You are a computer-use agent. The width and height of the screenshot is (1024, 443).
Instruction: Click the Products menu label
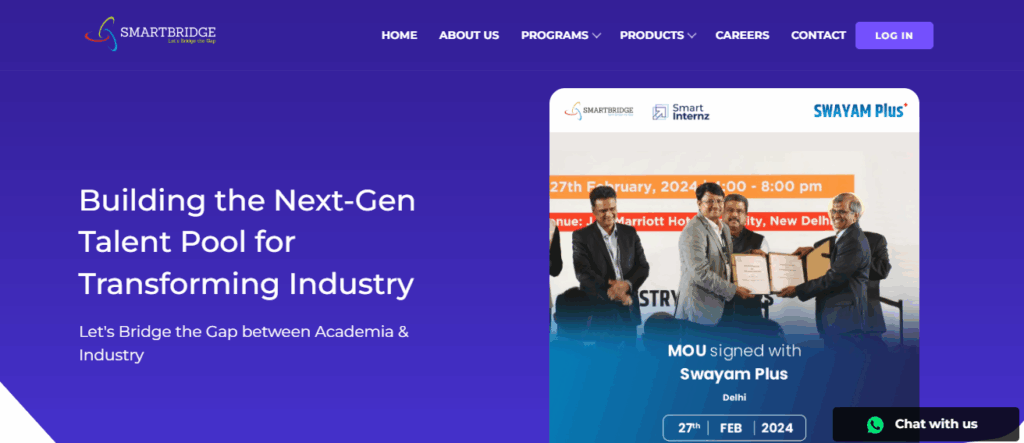(x=652, y=35)
